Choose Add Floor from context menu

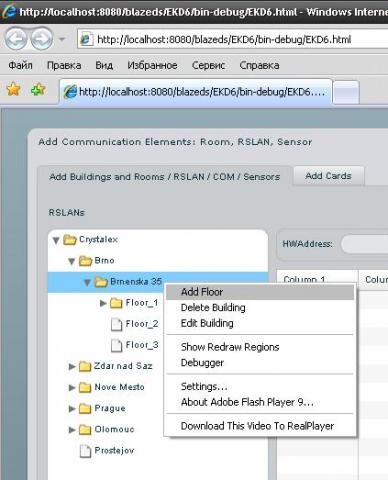point(260,292)
